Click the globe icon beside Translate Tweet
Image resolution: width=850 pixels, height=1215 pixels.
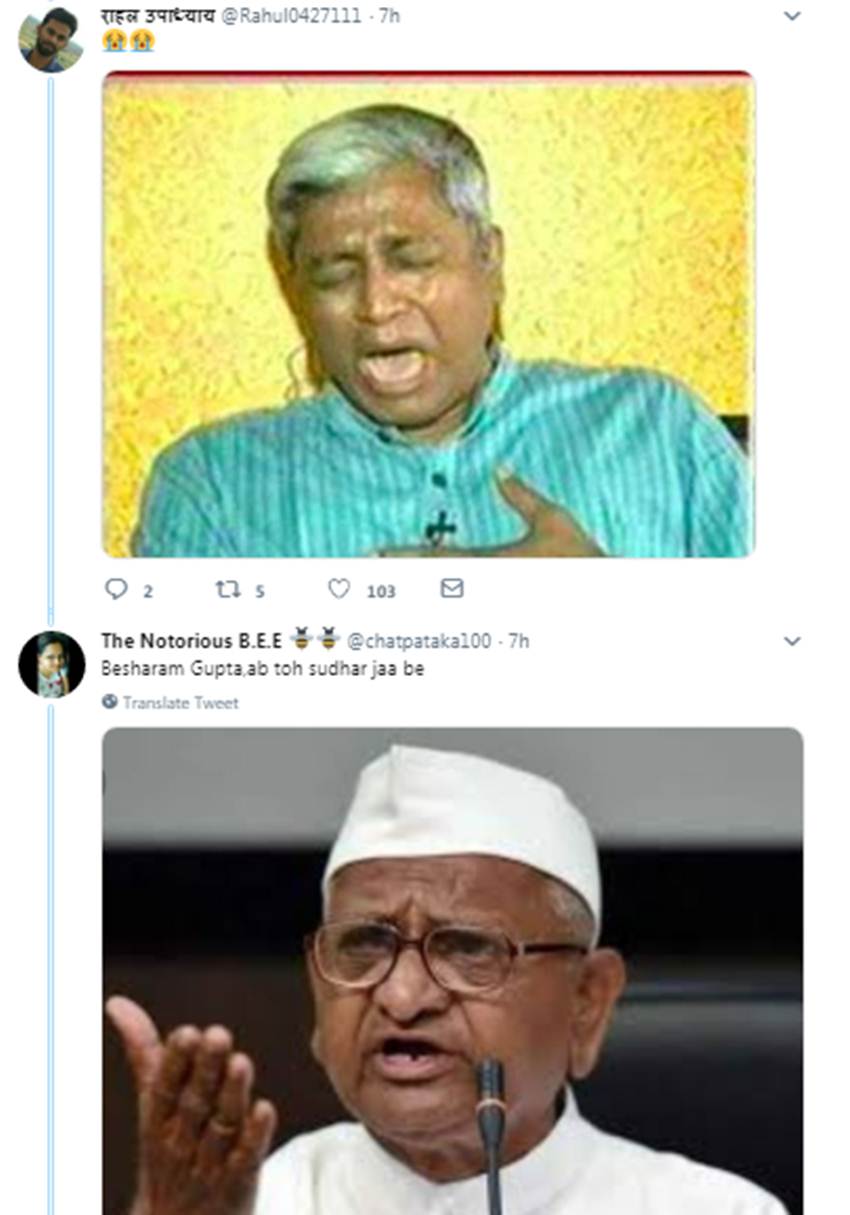pyautogui.click(x=110, y=703)
